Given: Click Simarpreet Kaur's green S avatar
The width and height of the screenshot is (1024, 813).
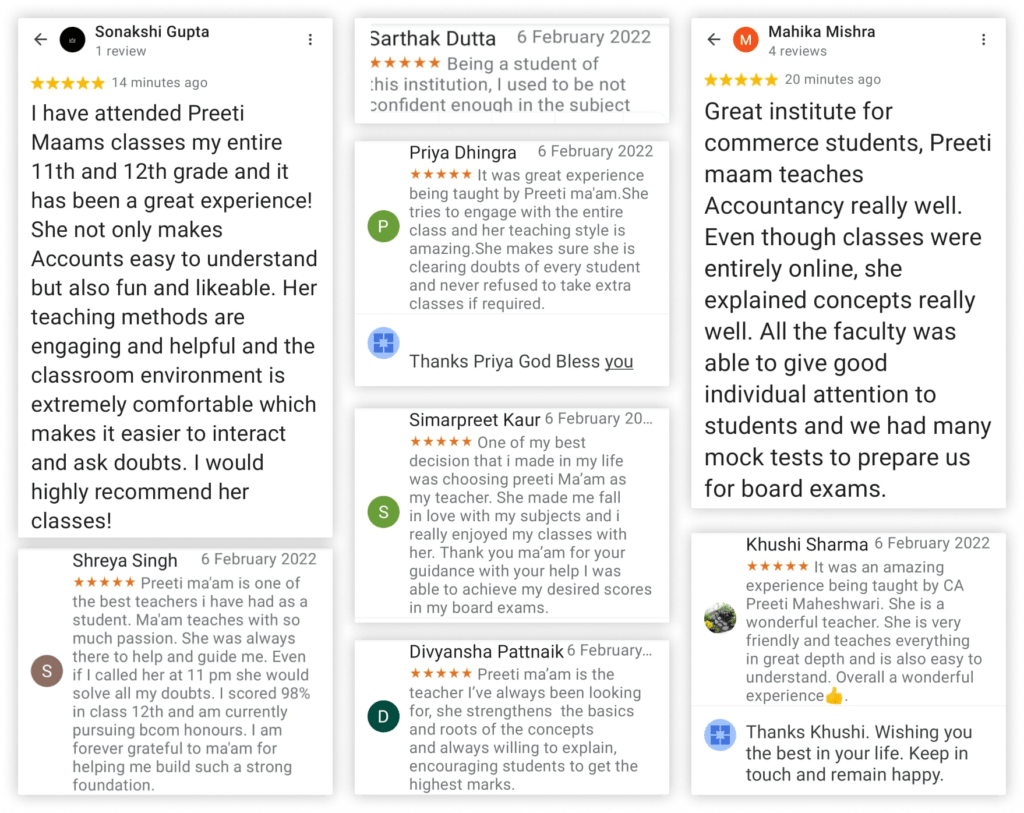Looking at the screenshot, I should [383, 513].
